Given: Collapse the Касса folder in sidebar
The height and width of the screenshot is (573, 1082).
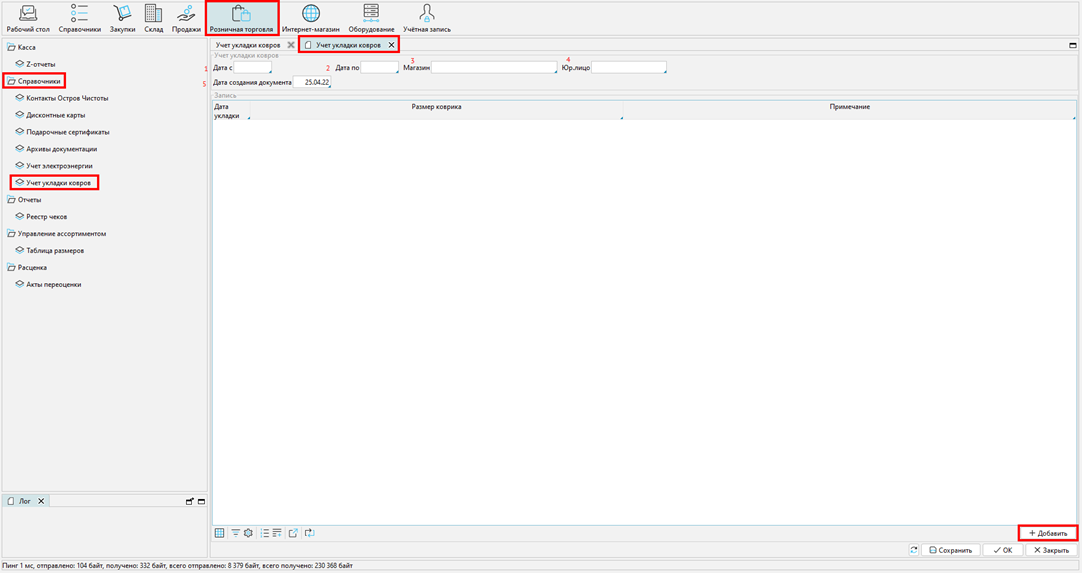Looking at the screenshot, I should (x=12, y=48).
